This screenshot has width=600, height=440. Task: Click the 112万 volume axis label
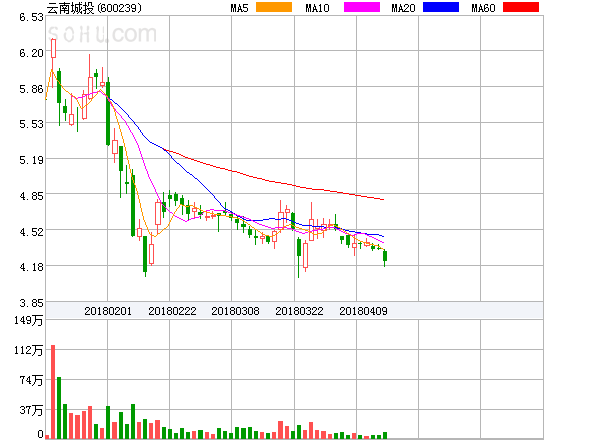pyautogui.click(x=29, y=350)
